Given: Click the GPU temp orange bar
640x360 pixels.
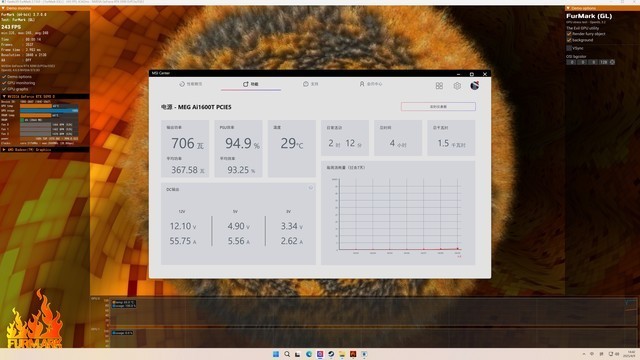Looking at the screenshot, I should coord(36,106).
